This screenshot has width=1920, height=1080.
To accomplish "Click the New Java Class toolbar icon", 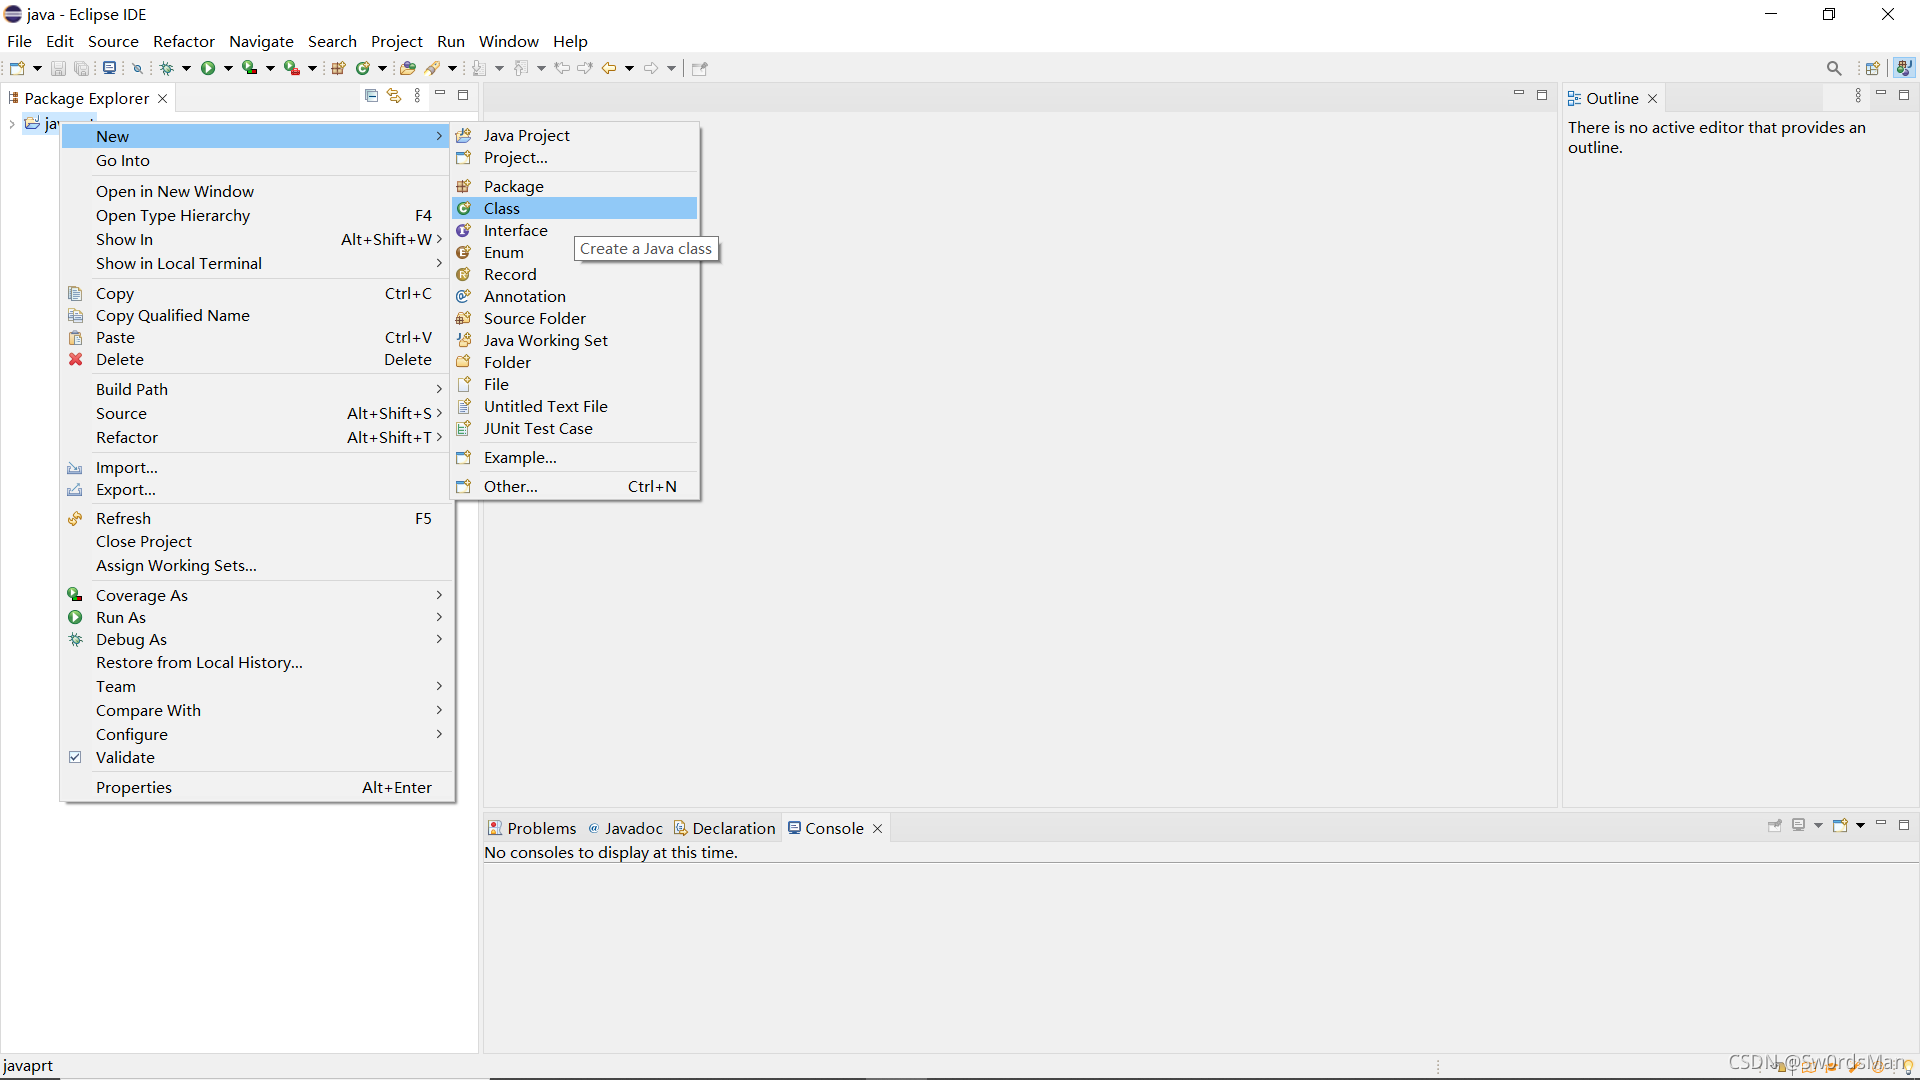I will (363, 68).
